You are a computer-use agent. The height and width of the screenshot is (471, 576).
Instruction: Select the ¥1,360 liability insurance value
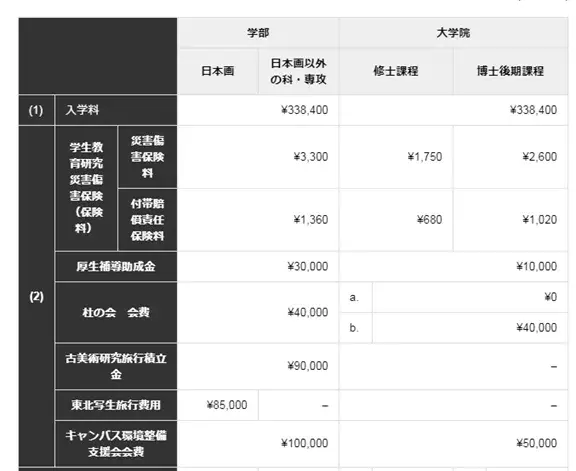pyautogui.click(x=311, y=220)
